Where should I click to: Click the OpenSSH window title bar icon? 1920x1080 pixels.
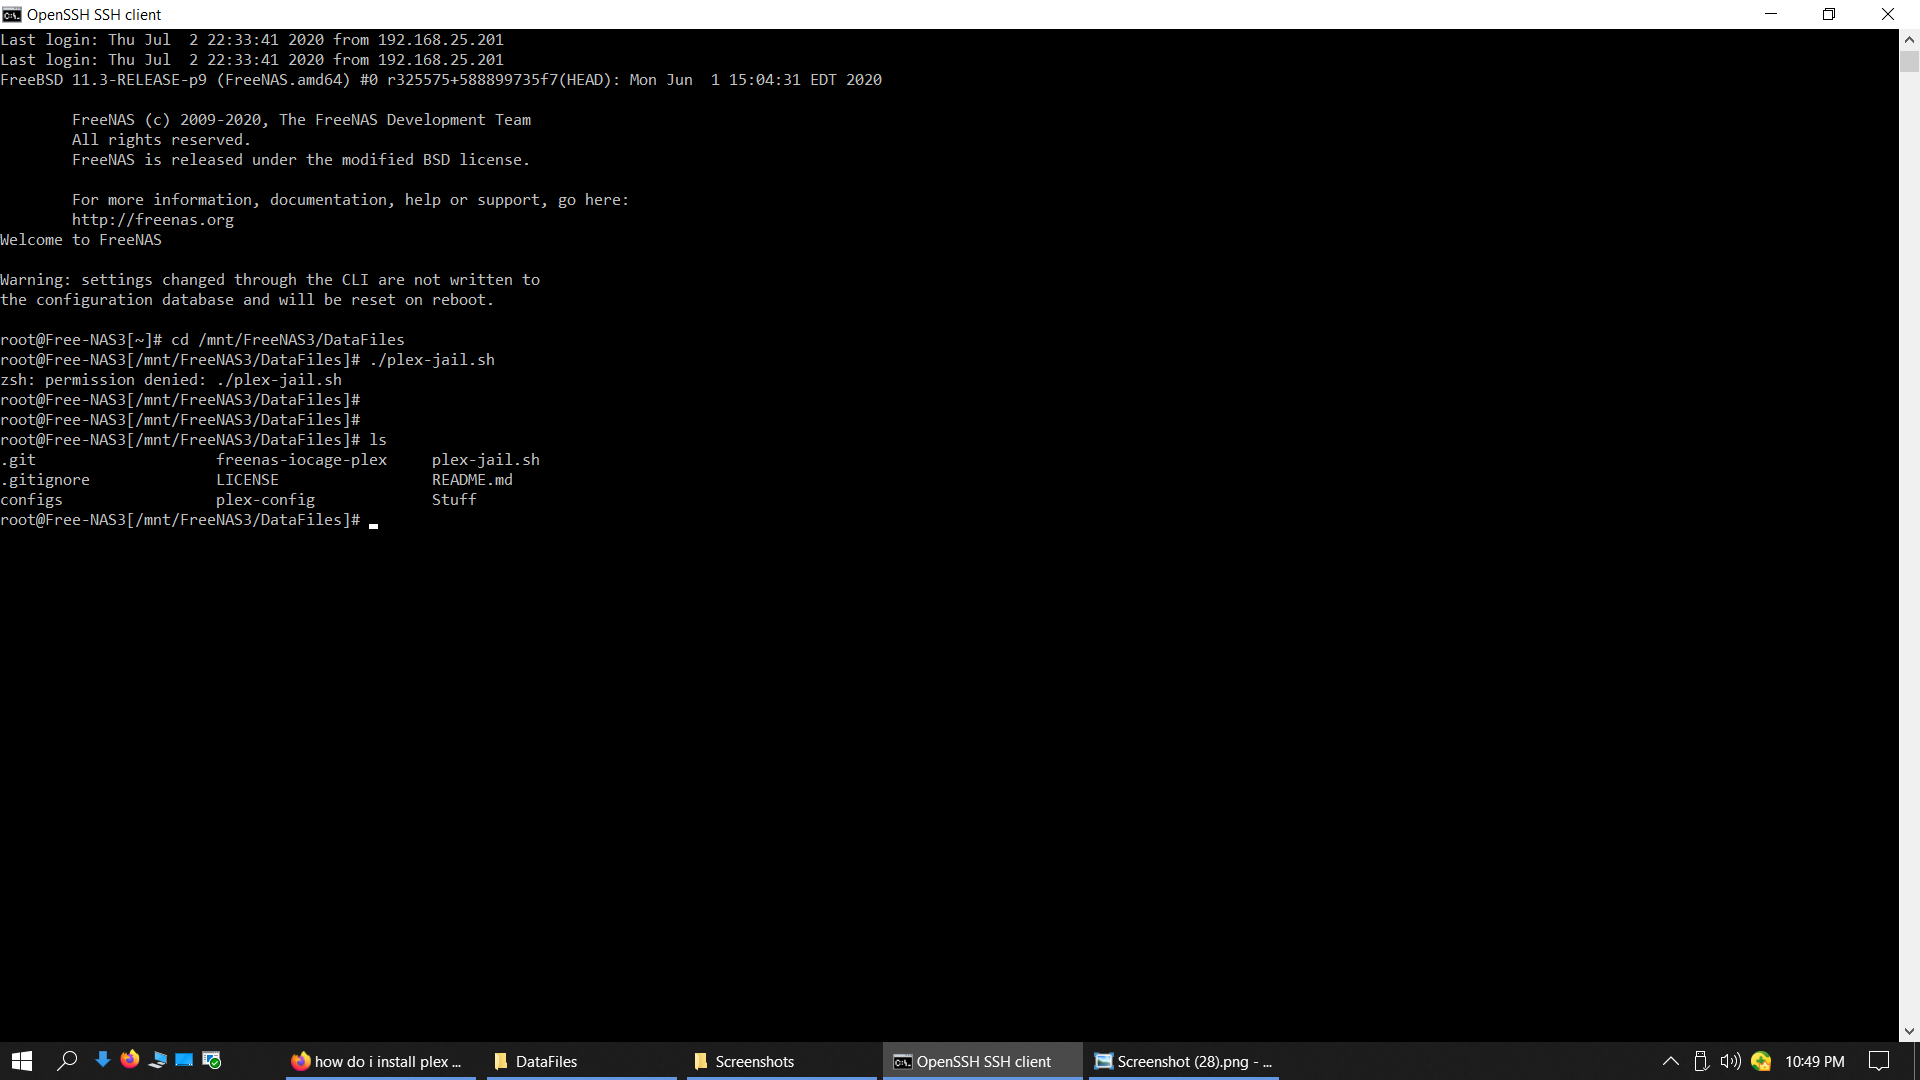pos(12,14)
